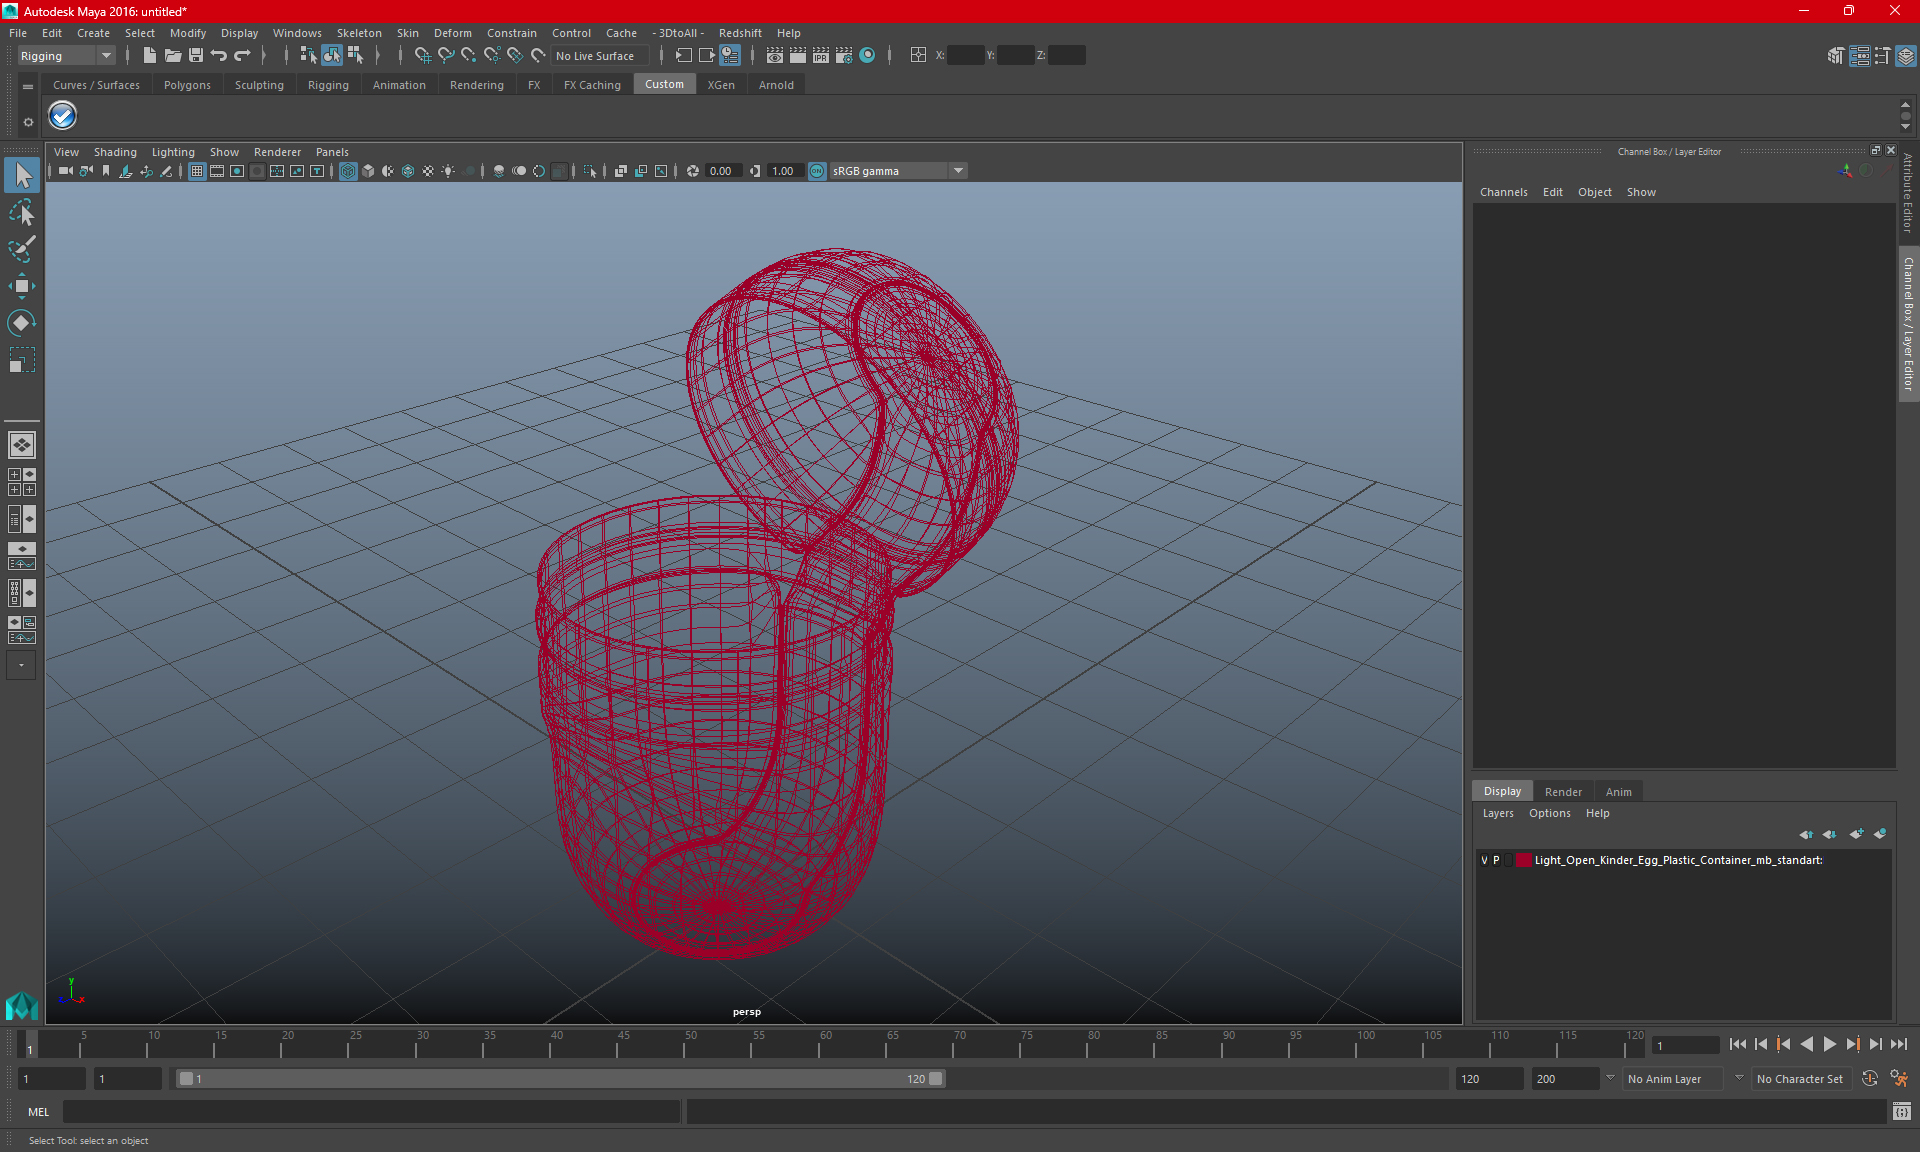This screenshot has height=1152, width=1920.
Task: Click the Custom tab in shelf
Action: (664, 84)
